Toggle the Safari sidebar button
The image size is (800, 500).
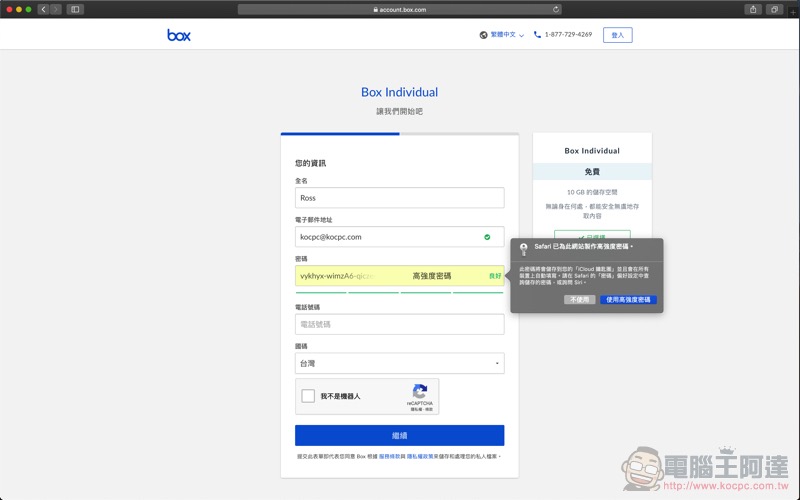(x=75, y=9)
